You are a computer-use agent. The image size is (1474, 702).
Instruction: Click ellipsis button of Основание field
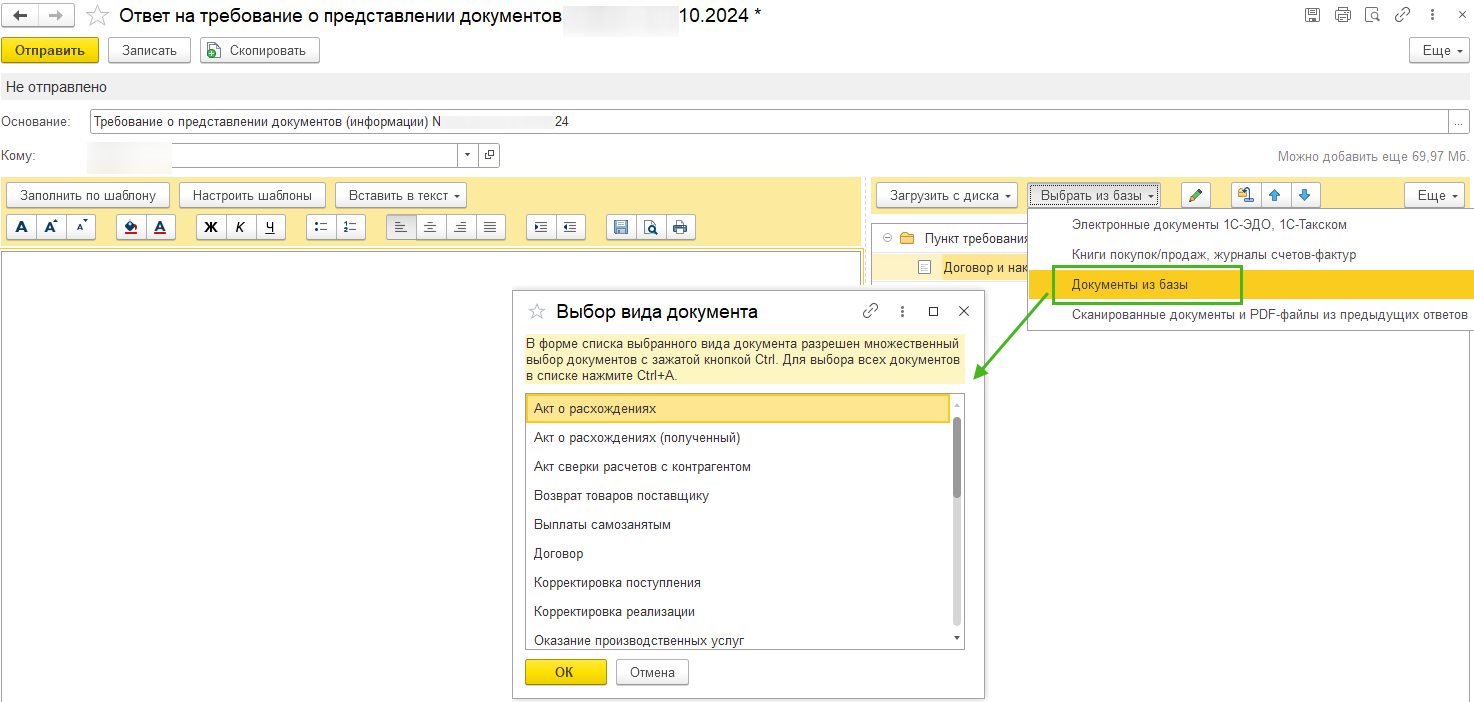1460,121
